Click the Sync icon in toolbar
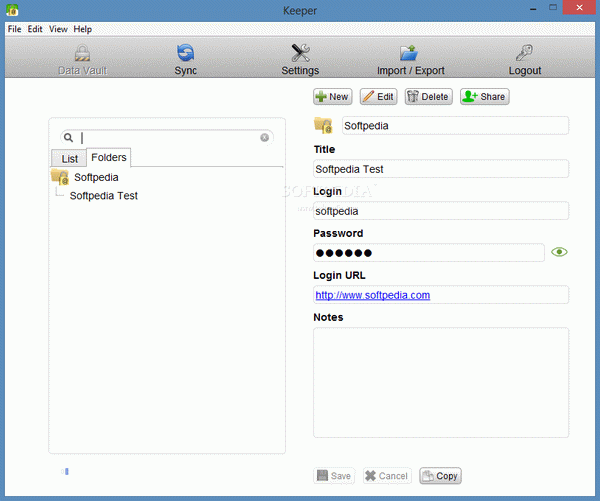 [x=185, y=54]
